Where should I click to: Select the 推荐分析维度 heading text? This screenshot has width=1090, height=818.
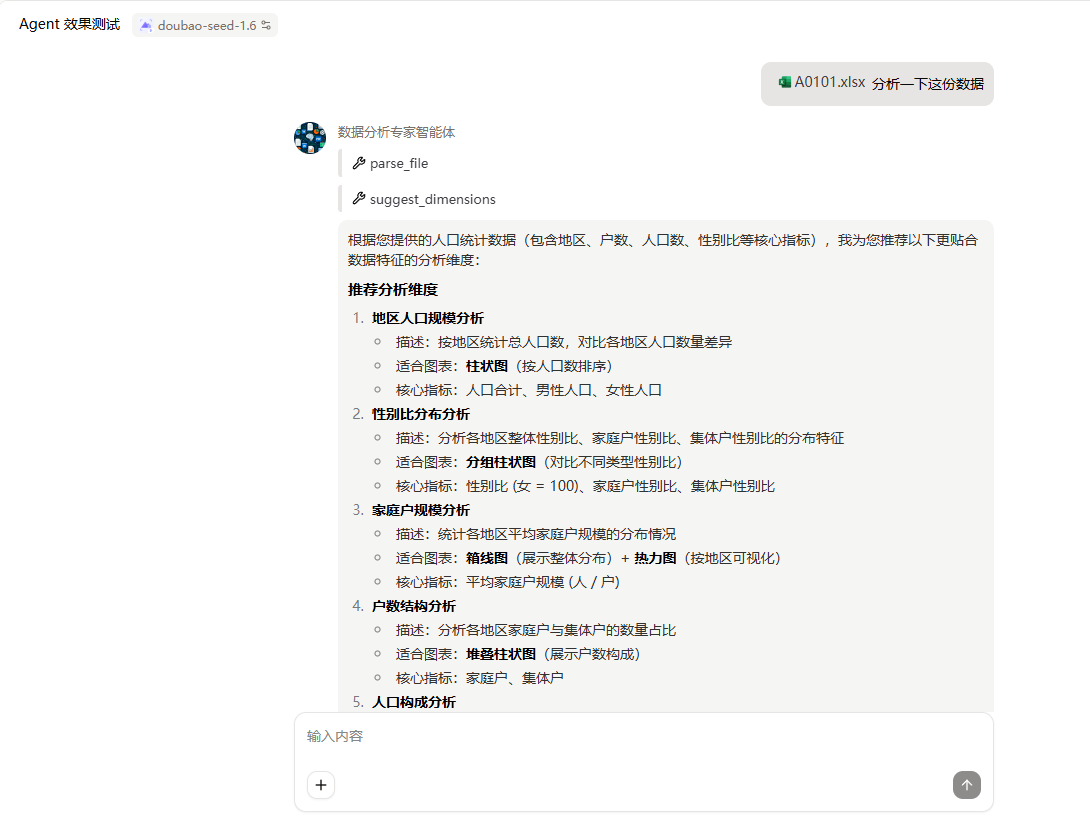click(x=394, y=289)
